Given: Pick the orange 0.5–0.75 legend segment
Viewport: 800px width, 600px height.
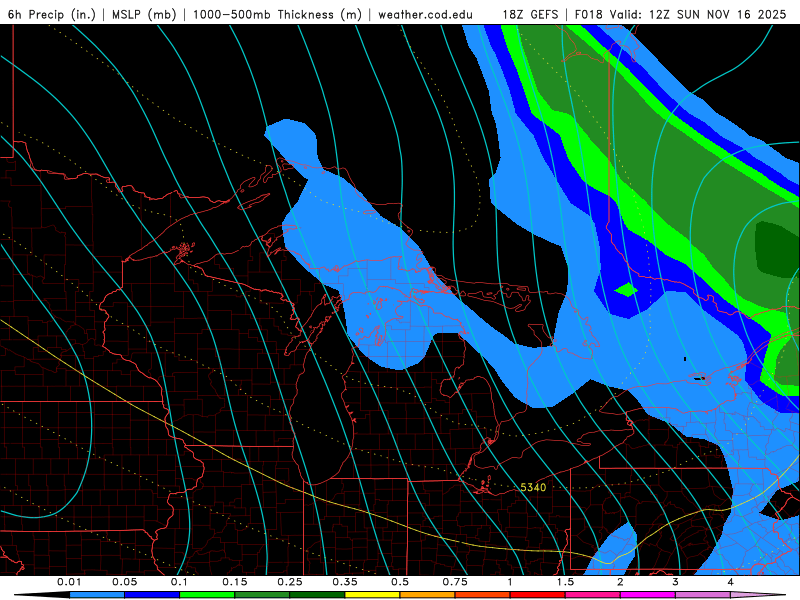Looking at the screenshot, I should tap(428, 595).
